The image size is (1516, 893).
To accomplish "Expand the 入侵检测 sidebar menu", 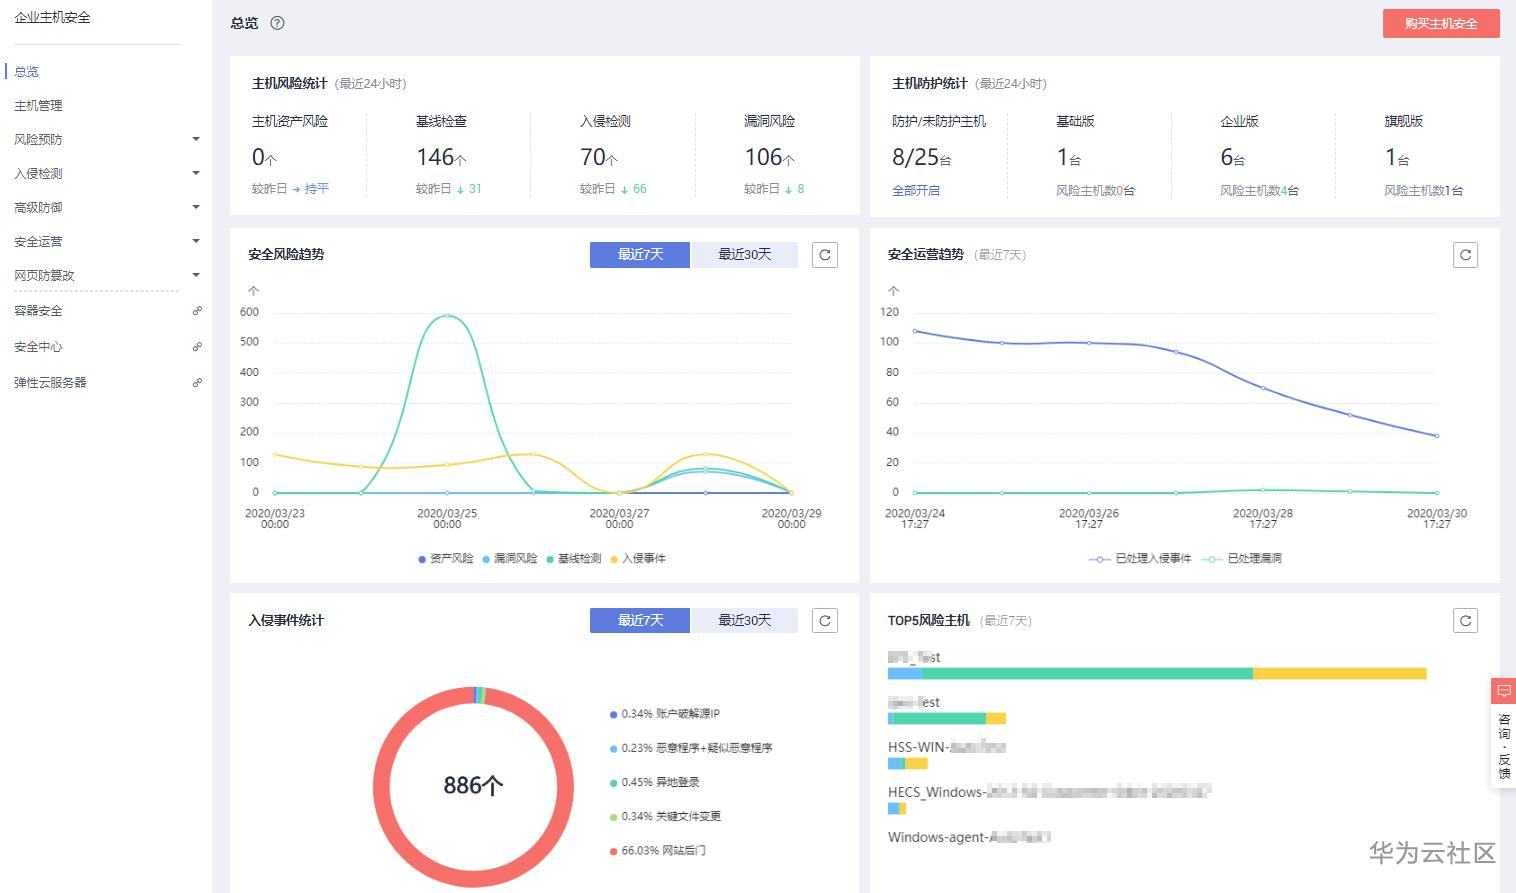I will [196, 174].
